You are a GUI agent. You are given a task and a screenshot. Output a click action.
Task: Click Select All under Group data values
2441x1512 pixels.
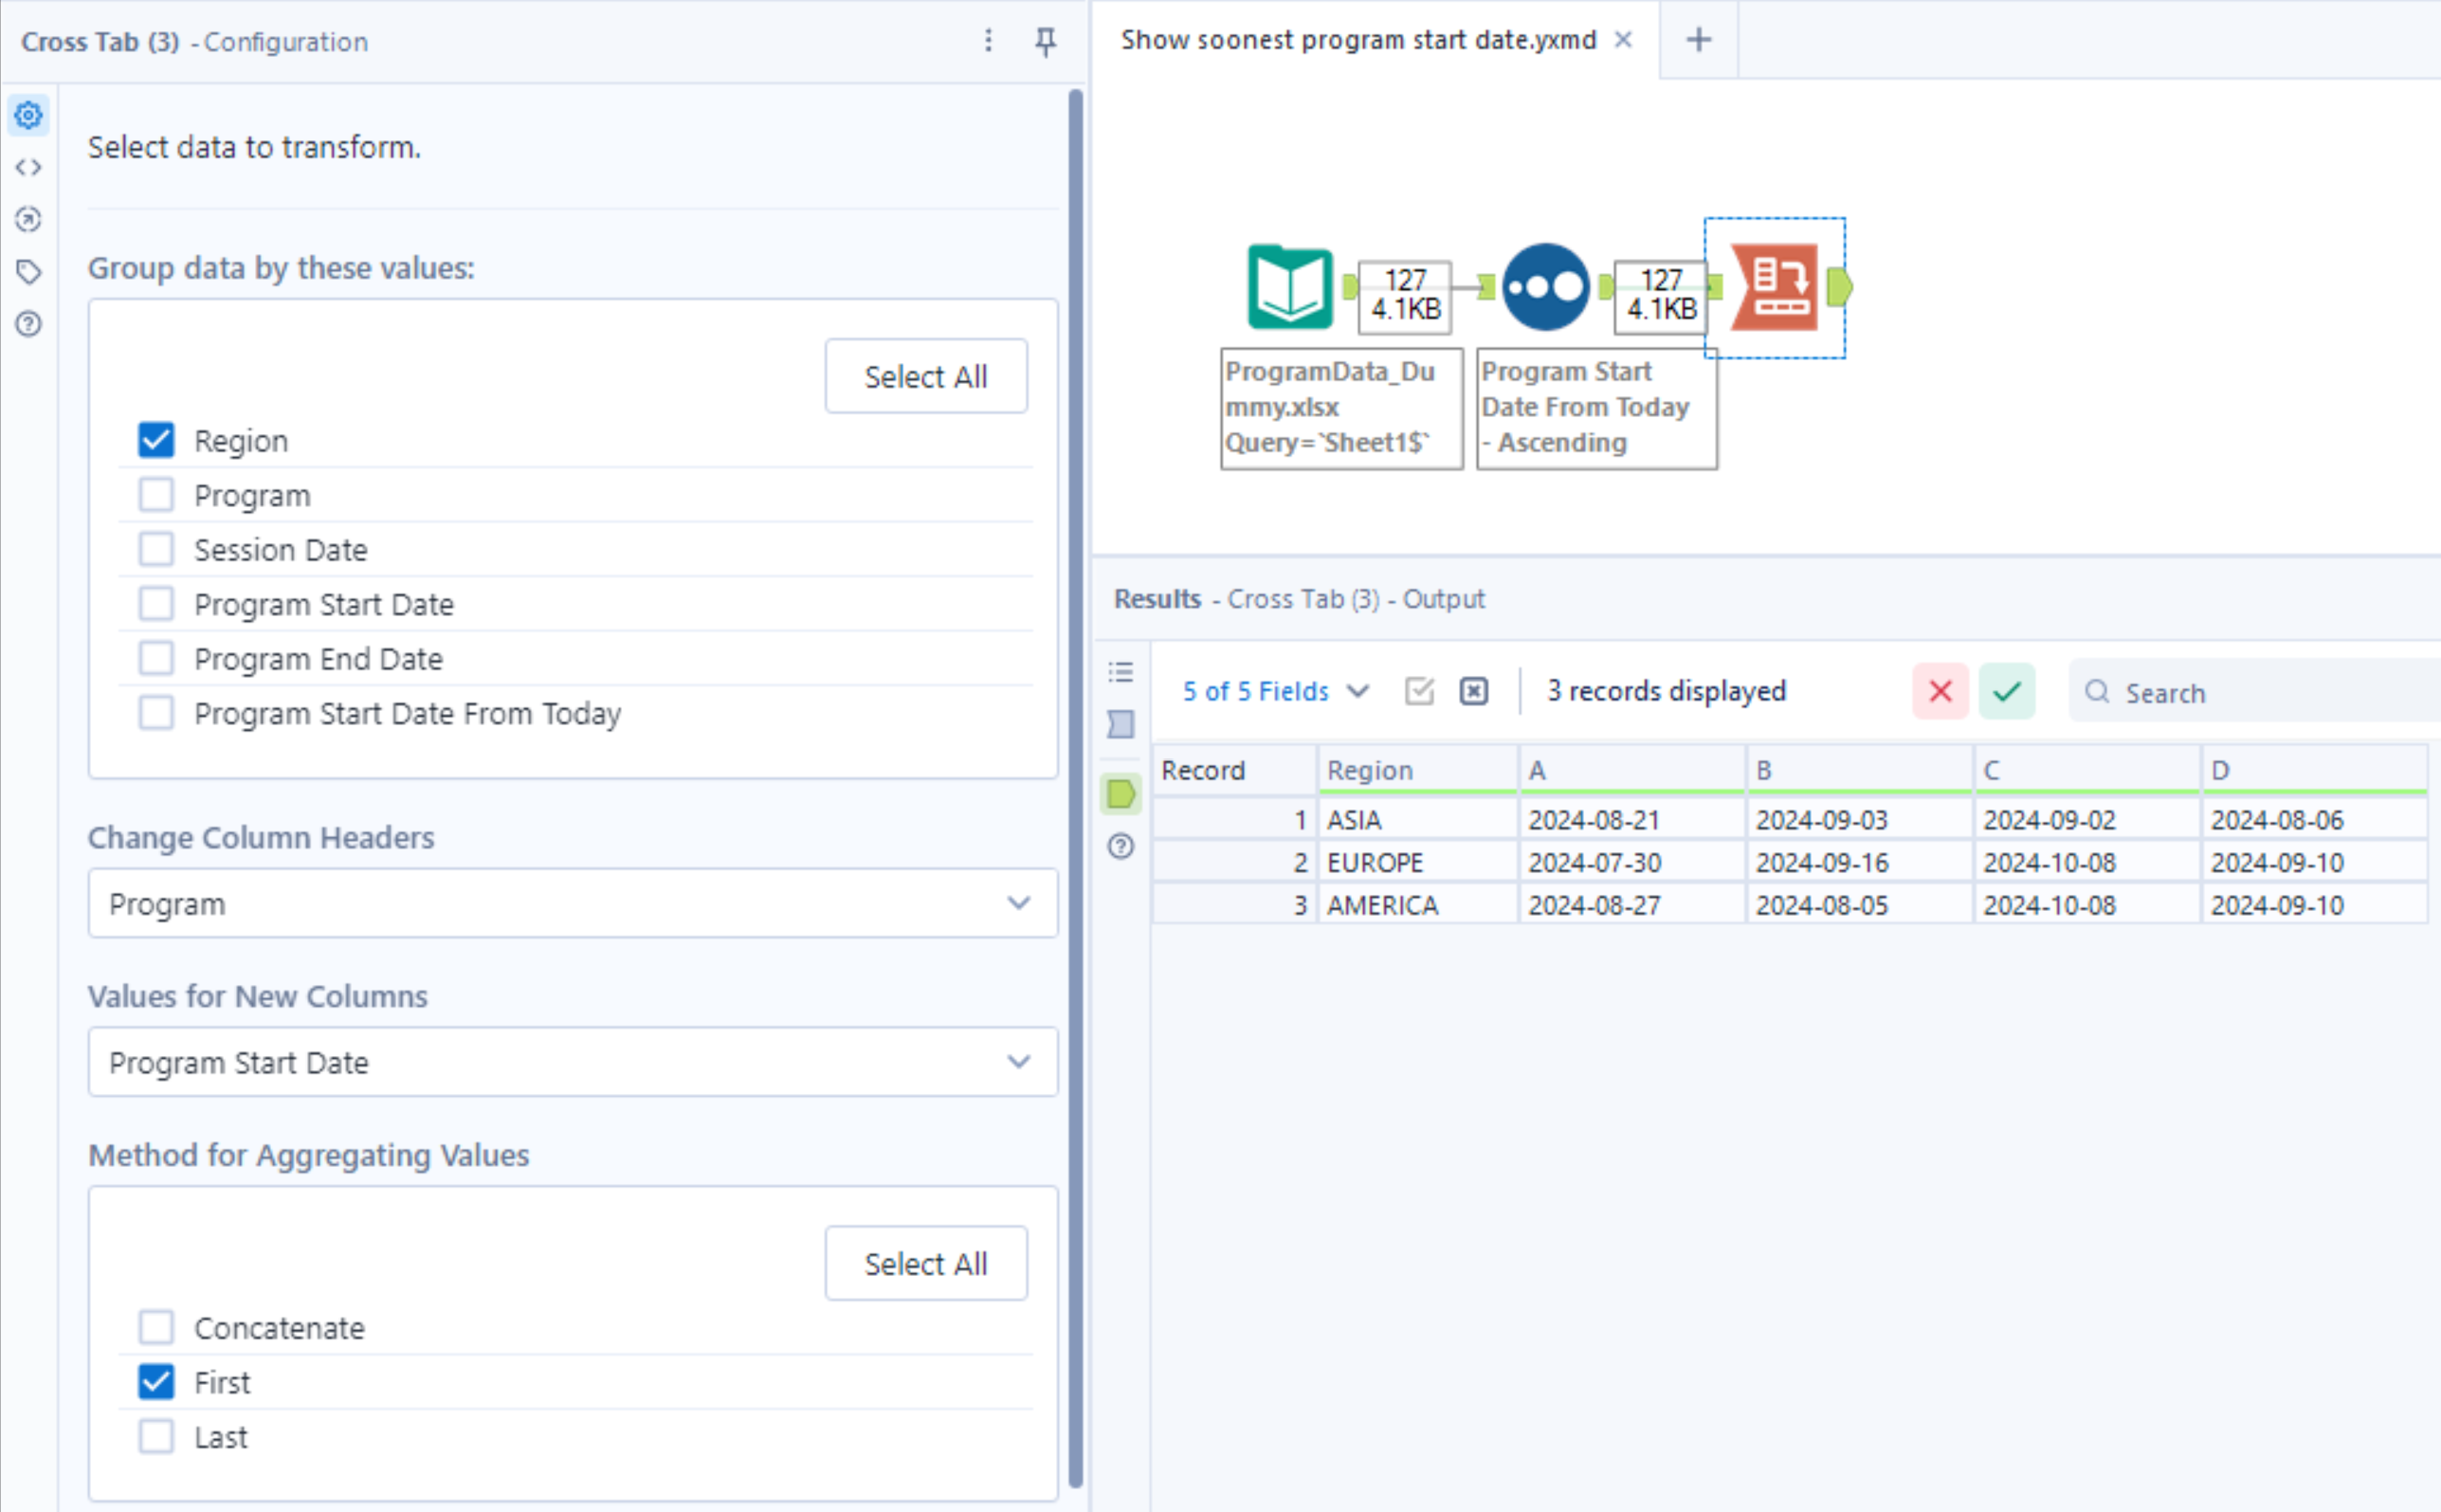click(925, 376)
